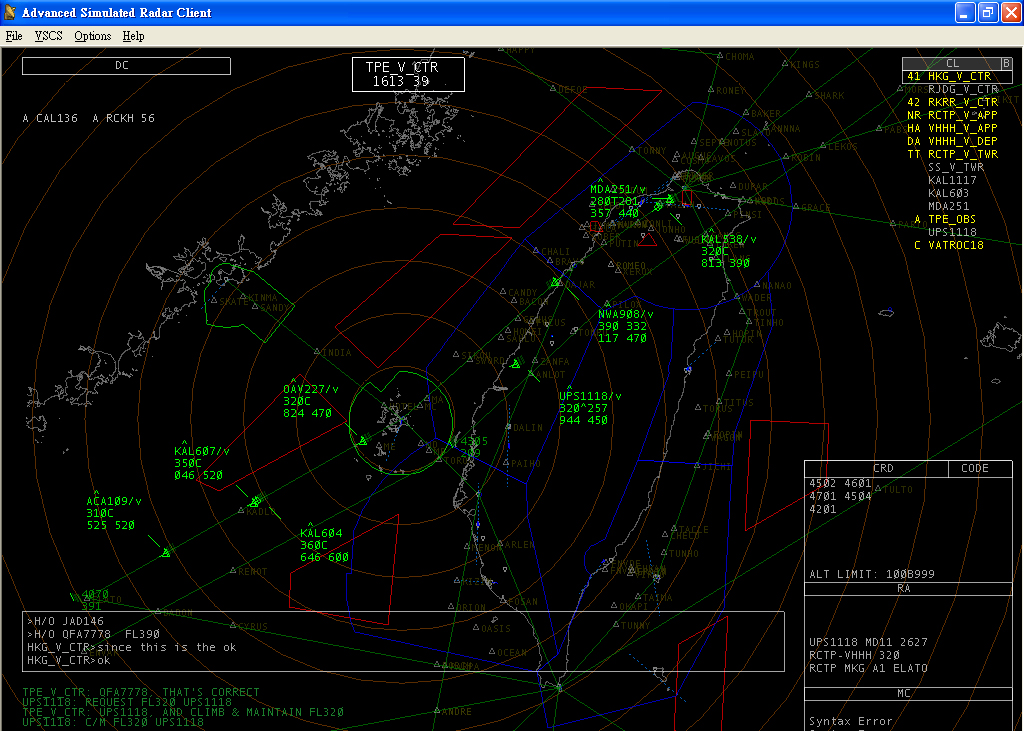Click the ASRC application icon in title bar
Screen dimensions: 1024x731
12,12
